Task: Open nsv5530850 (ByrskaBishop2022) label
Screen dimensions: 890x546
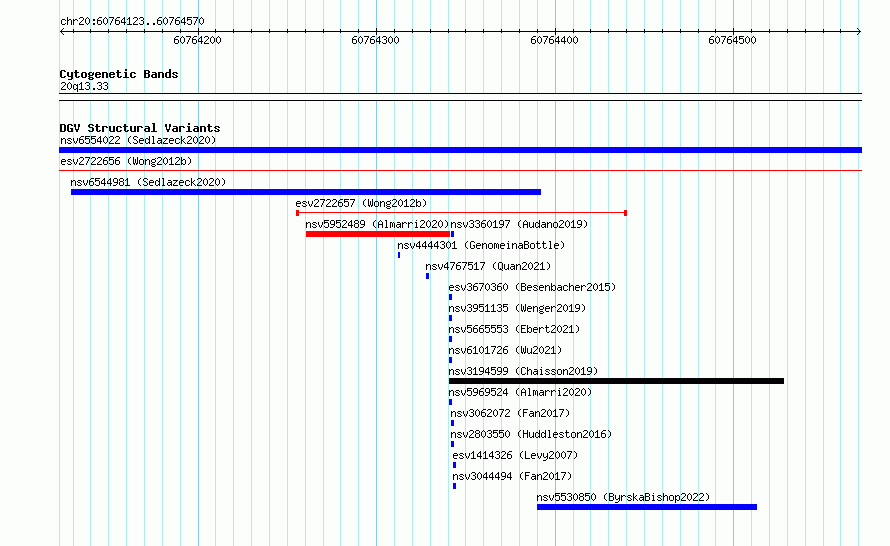Action: pyautogui.click(x=623, y=497)
